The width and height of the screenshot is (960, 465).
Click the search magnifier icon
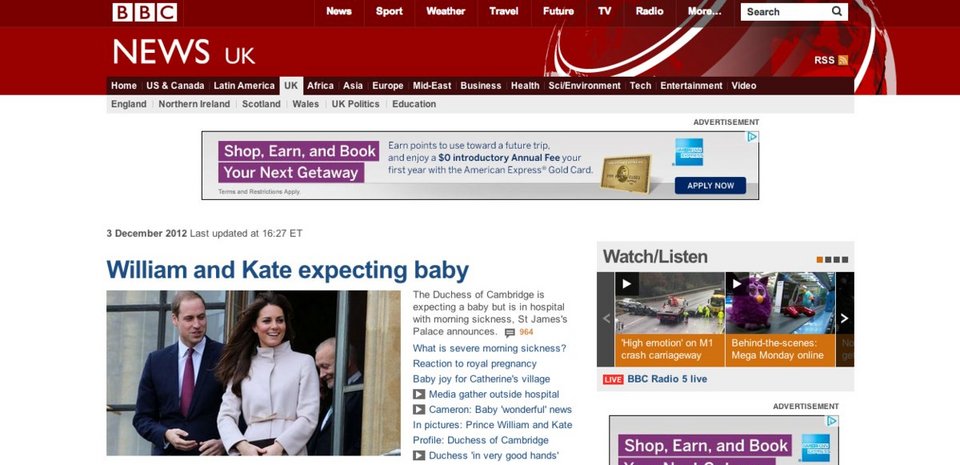pyautogui.click(x=836, y=11)
